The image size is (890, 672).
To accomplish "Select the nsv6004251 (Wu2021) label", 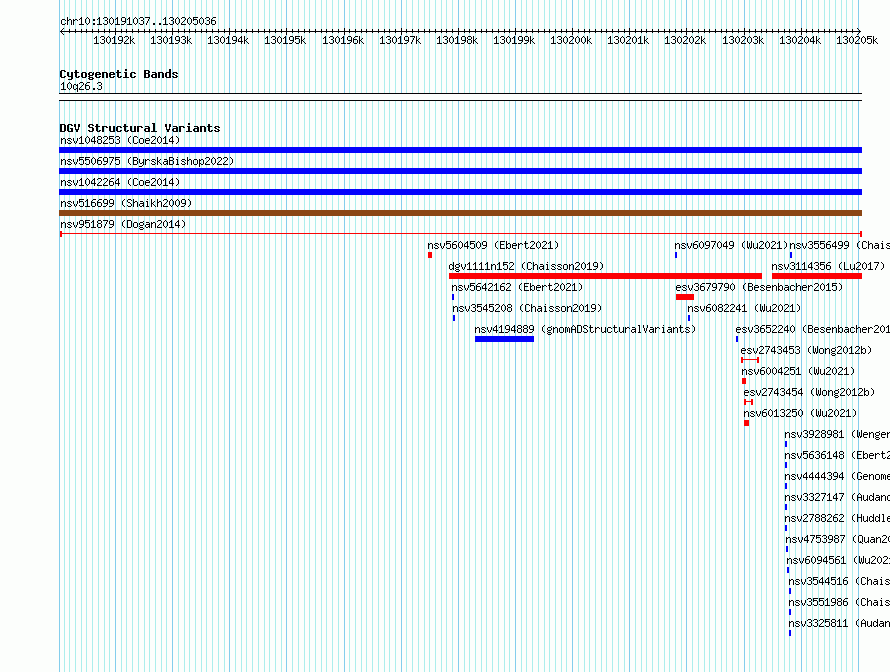I will (798, 371).
